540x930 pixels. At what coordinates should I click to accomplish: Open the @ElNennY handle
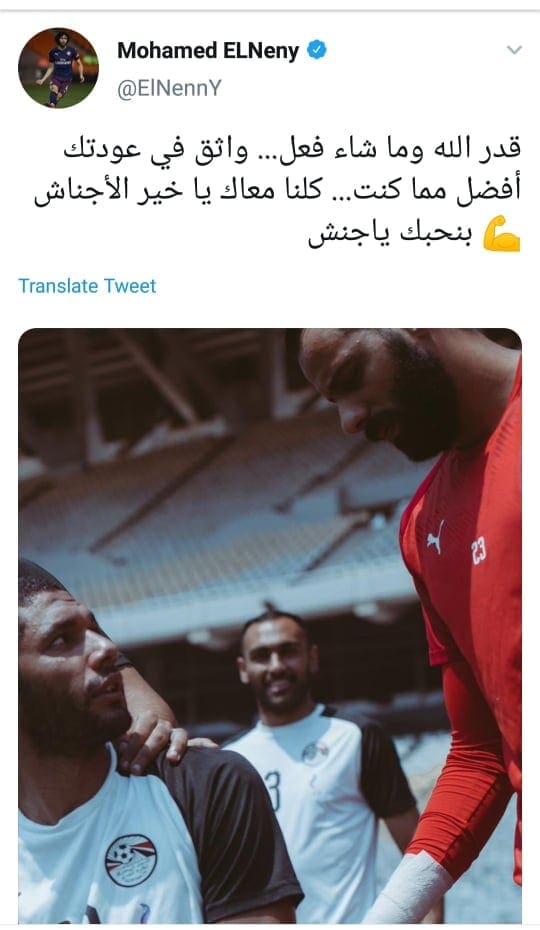pos(169,88)
